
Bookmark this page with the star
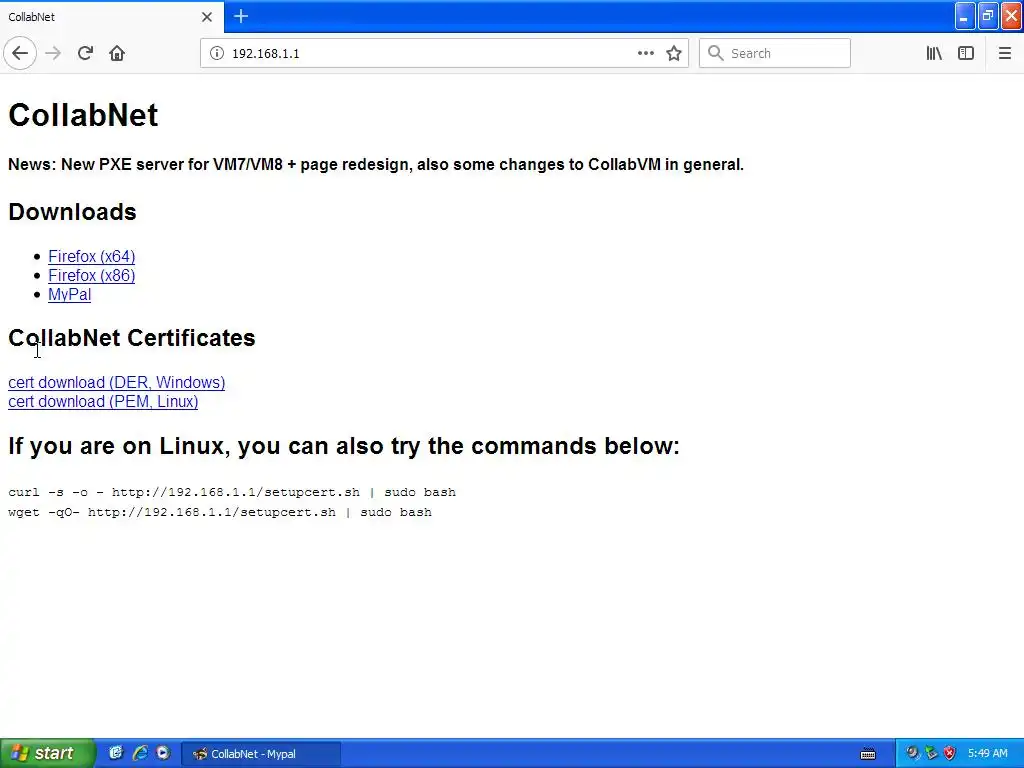click(x=674, y=53)
